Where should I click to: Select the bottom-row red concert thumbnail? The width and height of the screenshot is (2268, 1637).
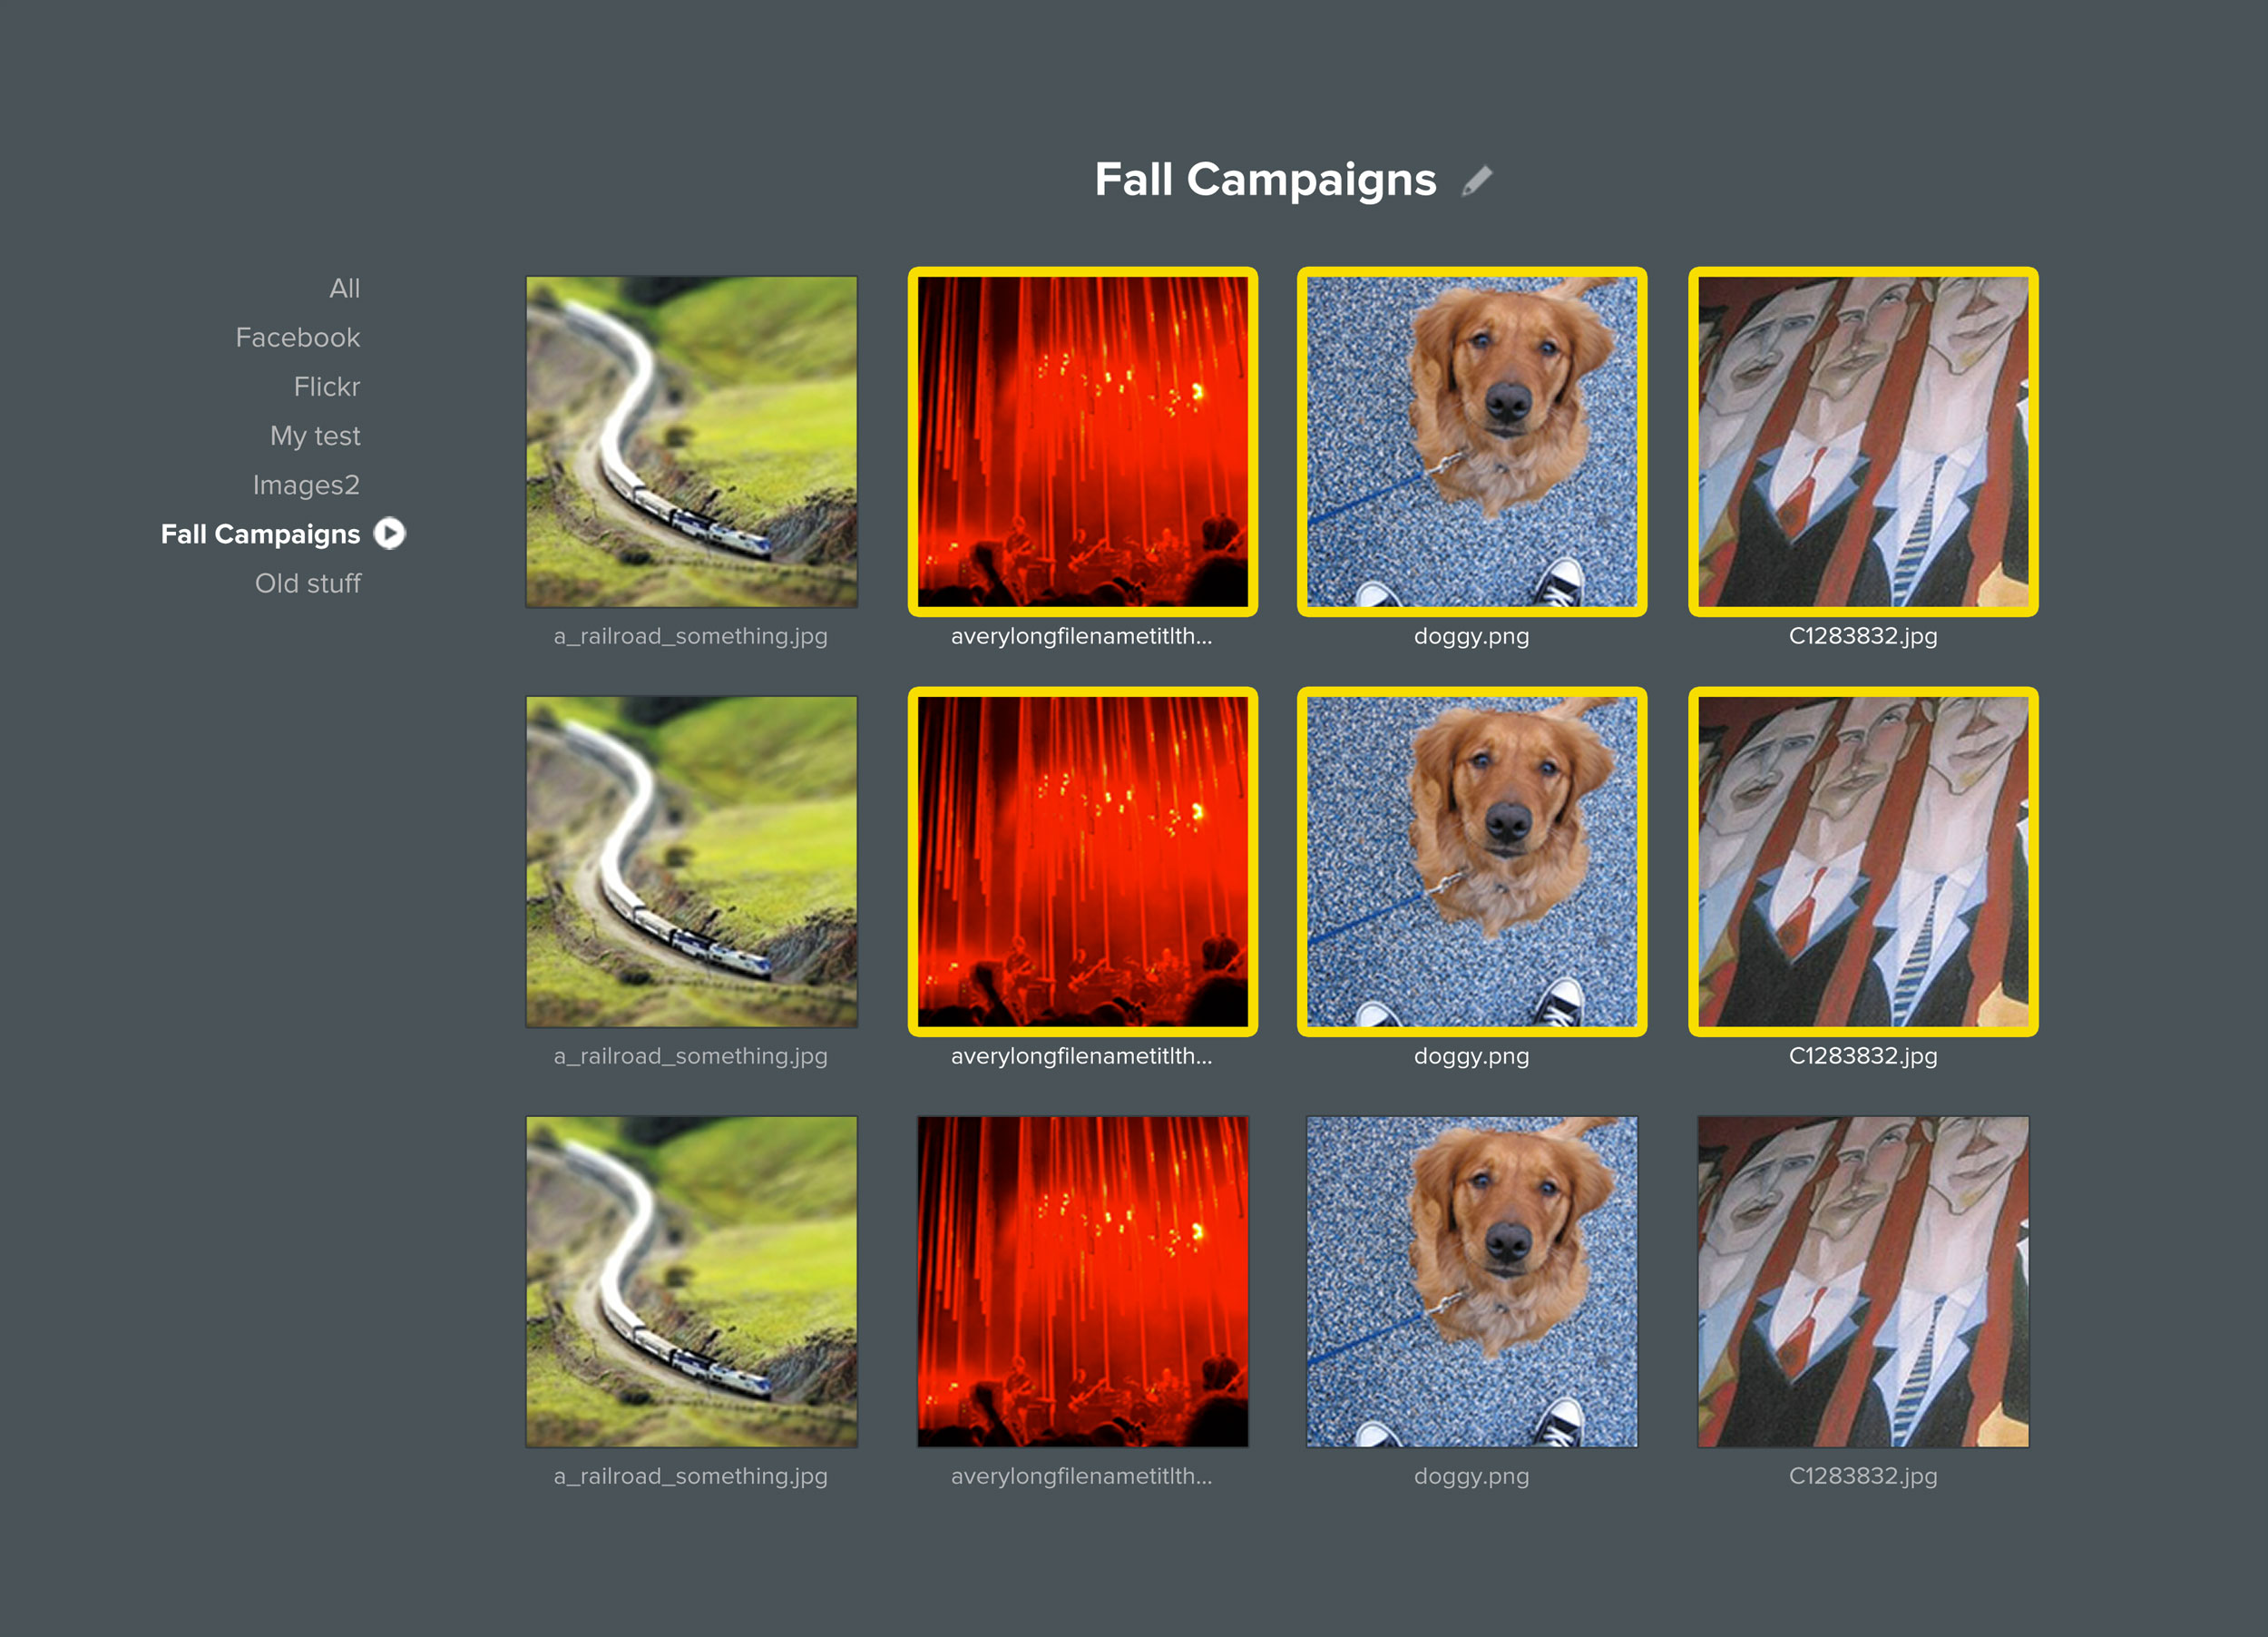[x=1082, y=1282]
